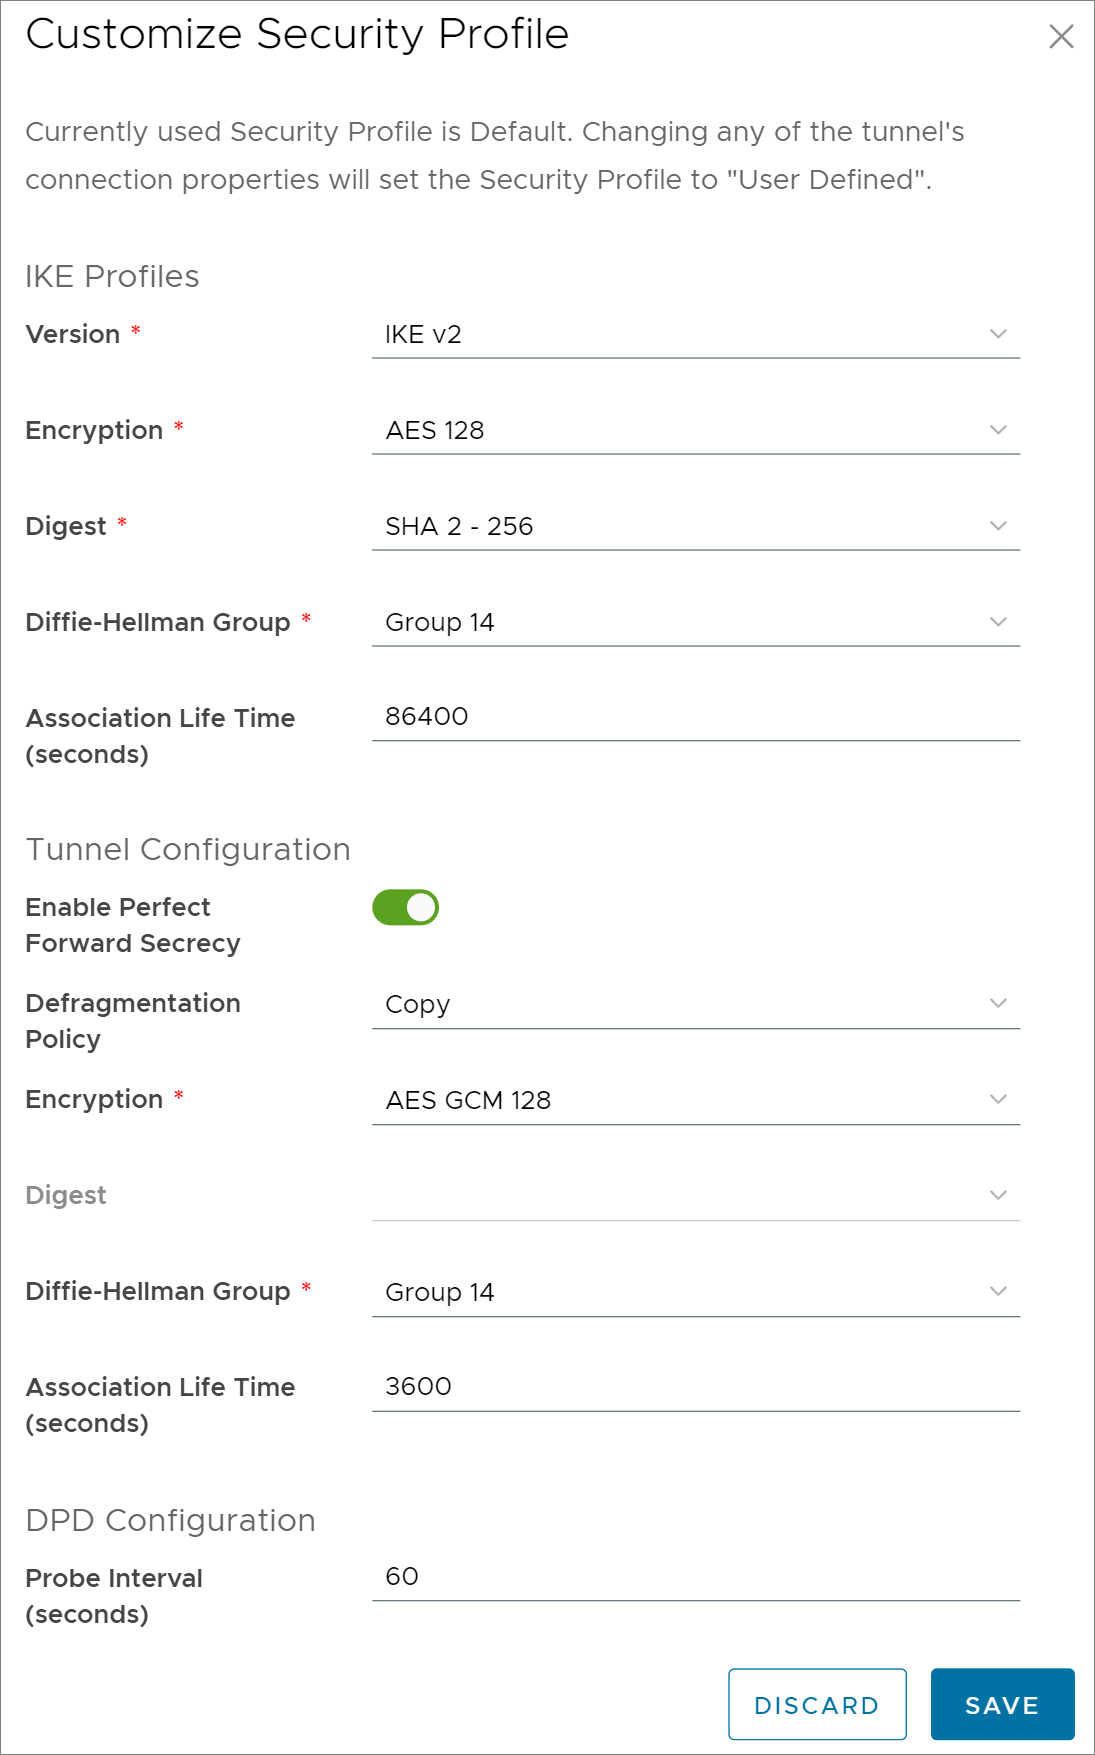Open the Defragmentation Policy Copy dropdown
The image size is (1095, 1755).
(x=696, y=1004)
